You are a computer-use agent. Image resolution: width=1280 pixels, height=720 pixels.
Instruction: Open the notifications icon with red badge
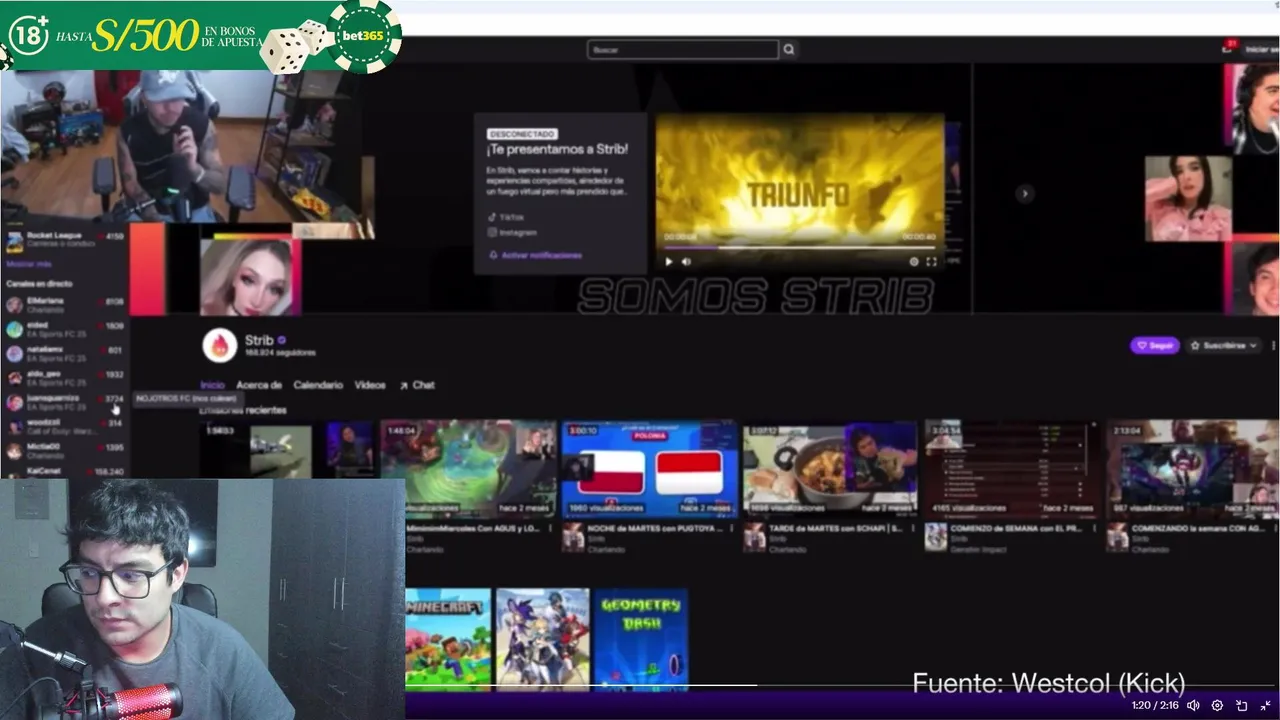pos(1229,48)
